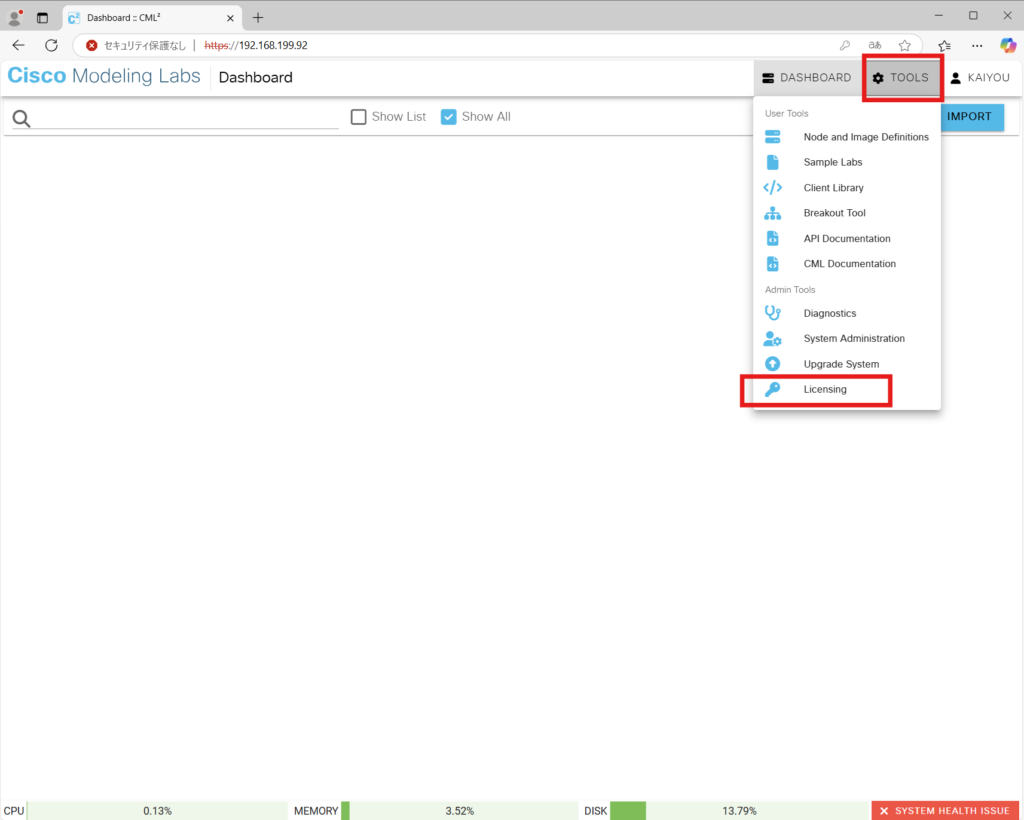Open Licensing from Admin Tools
This screenshot has width=1024, height=820.
click(847, 390)
